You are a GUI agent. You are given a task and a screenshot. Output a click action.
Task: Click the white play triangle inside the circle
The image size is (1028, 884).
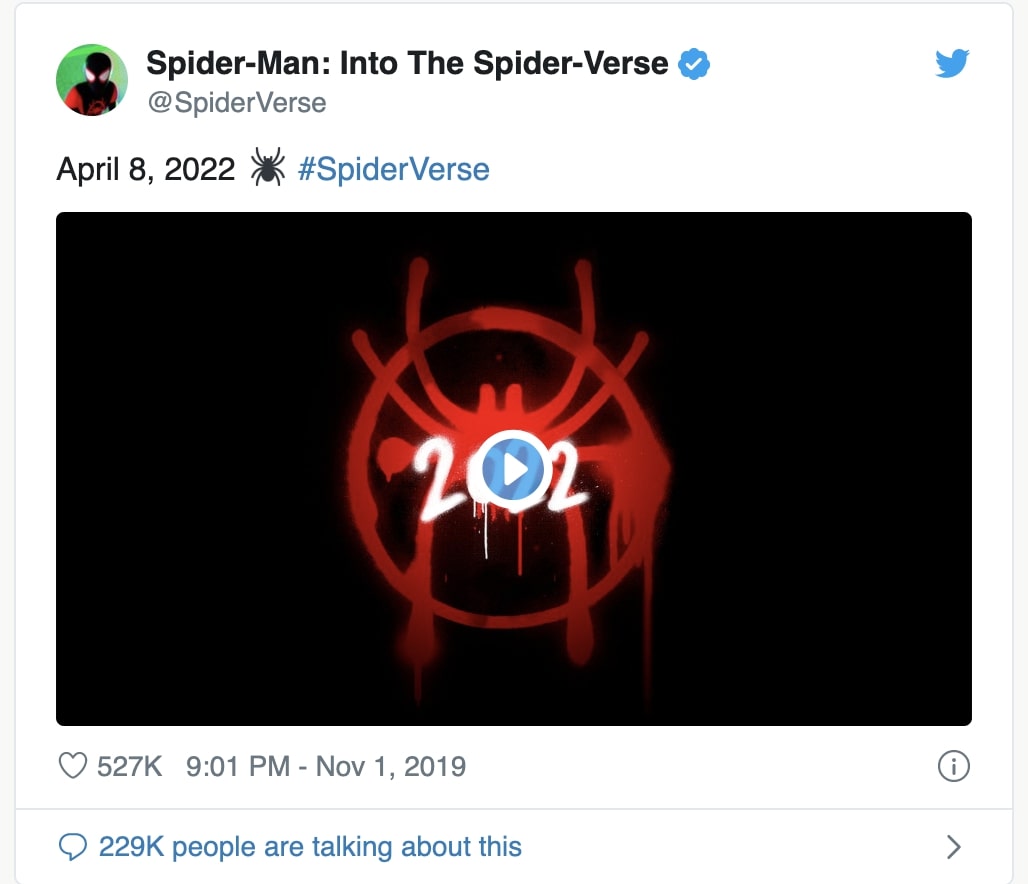pos(515,467)
